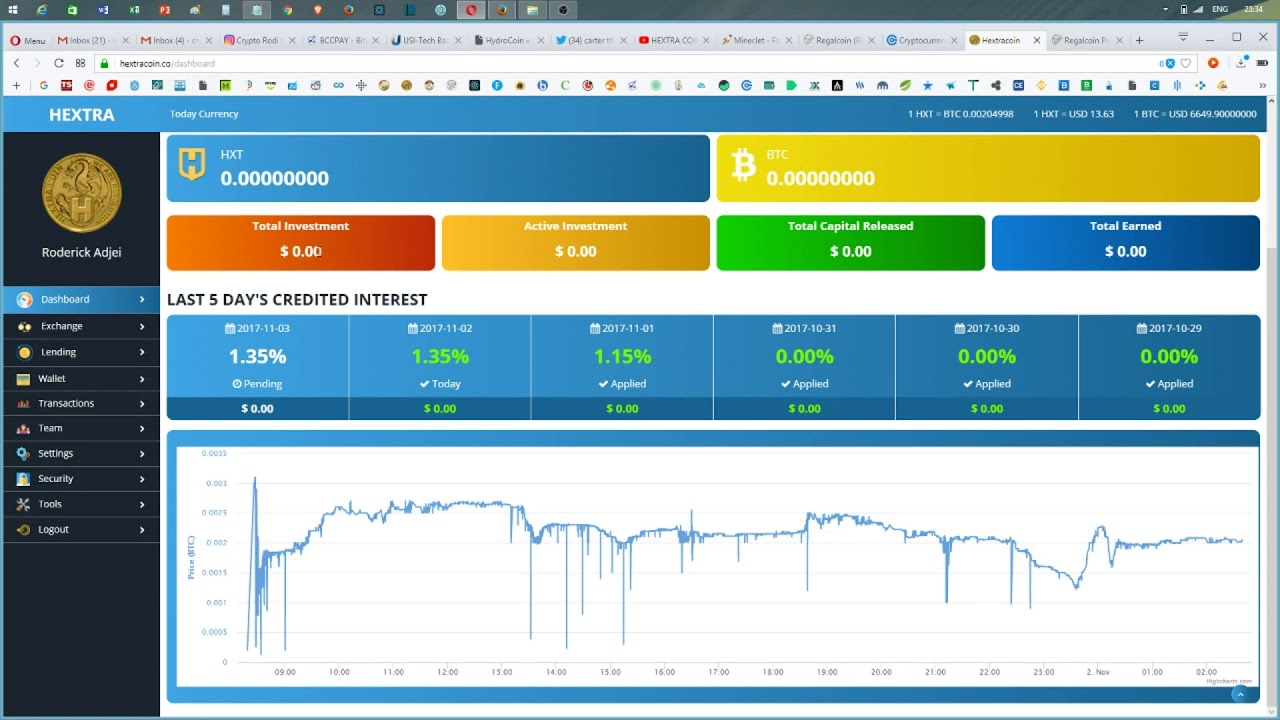
Task: Click the Tools wrench icon in sidebar
Action: tap(24, 504)
